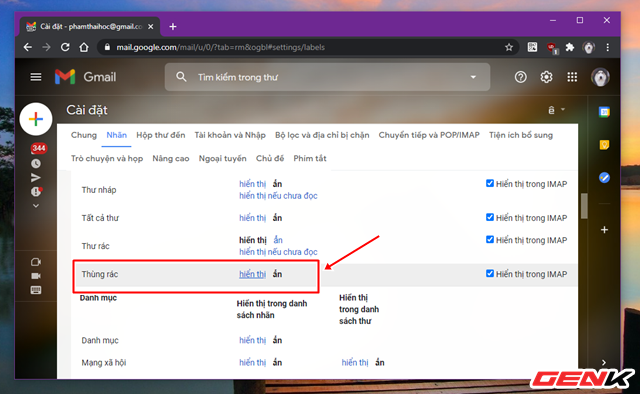Expand search options dropdown arrow
The image size is (640, 394).
point(473,77)
